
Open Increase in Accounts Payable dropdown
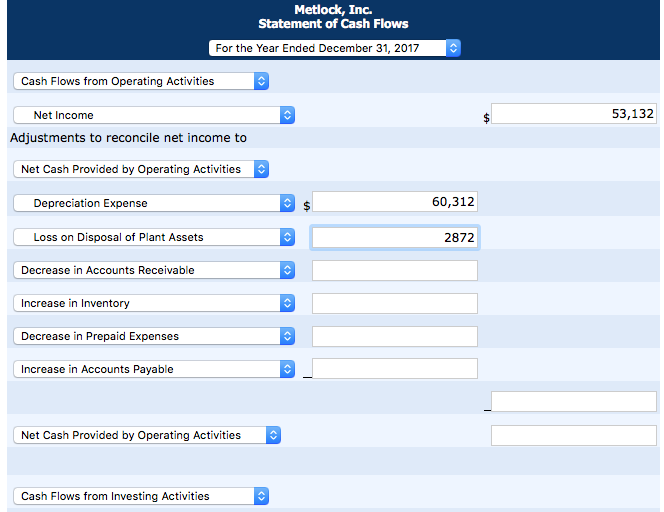click(154, 369)
